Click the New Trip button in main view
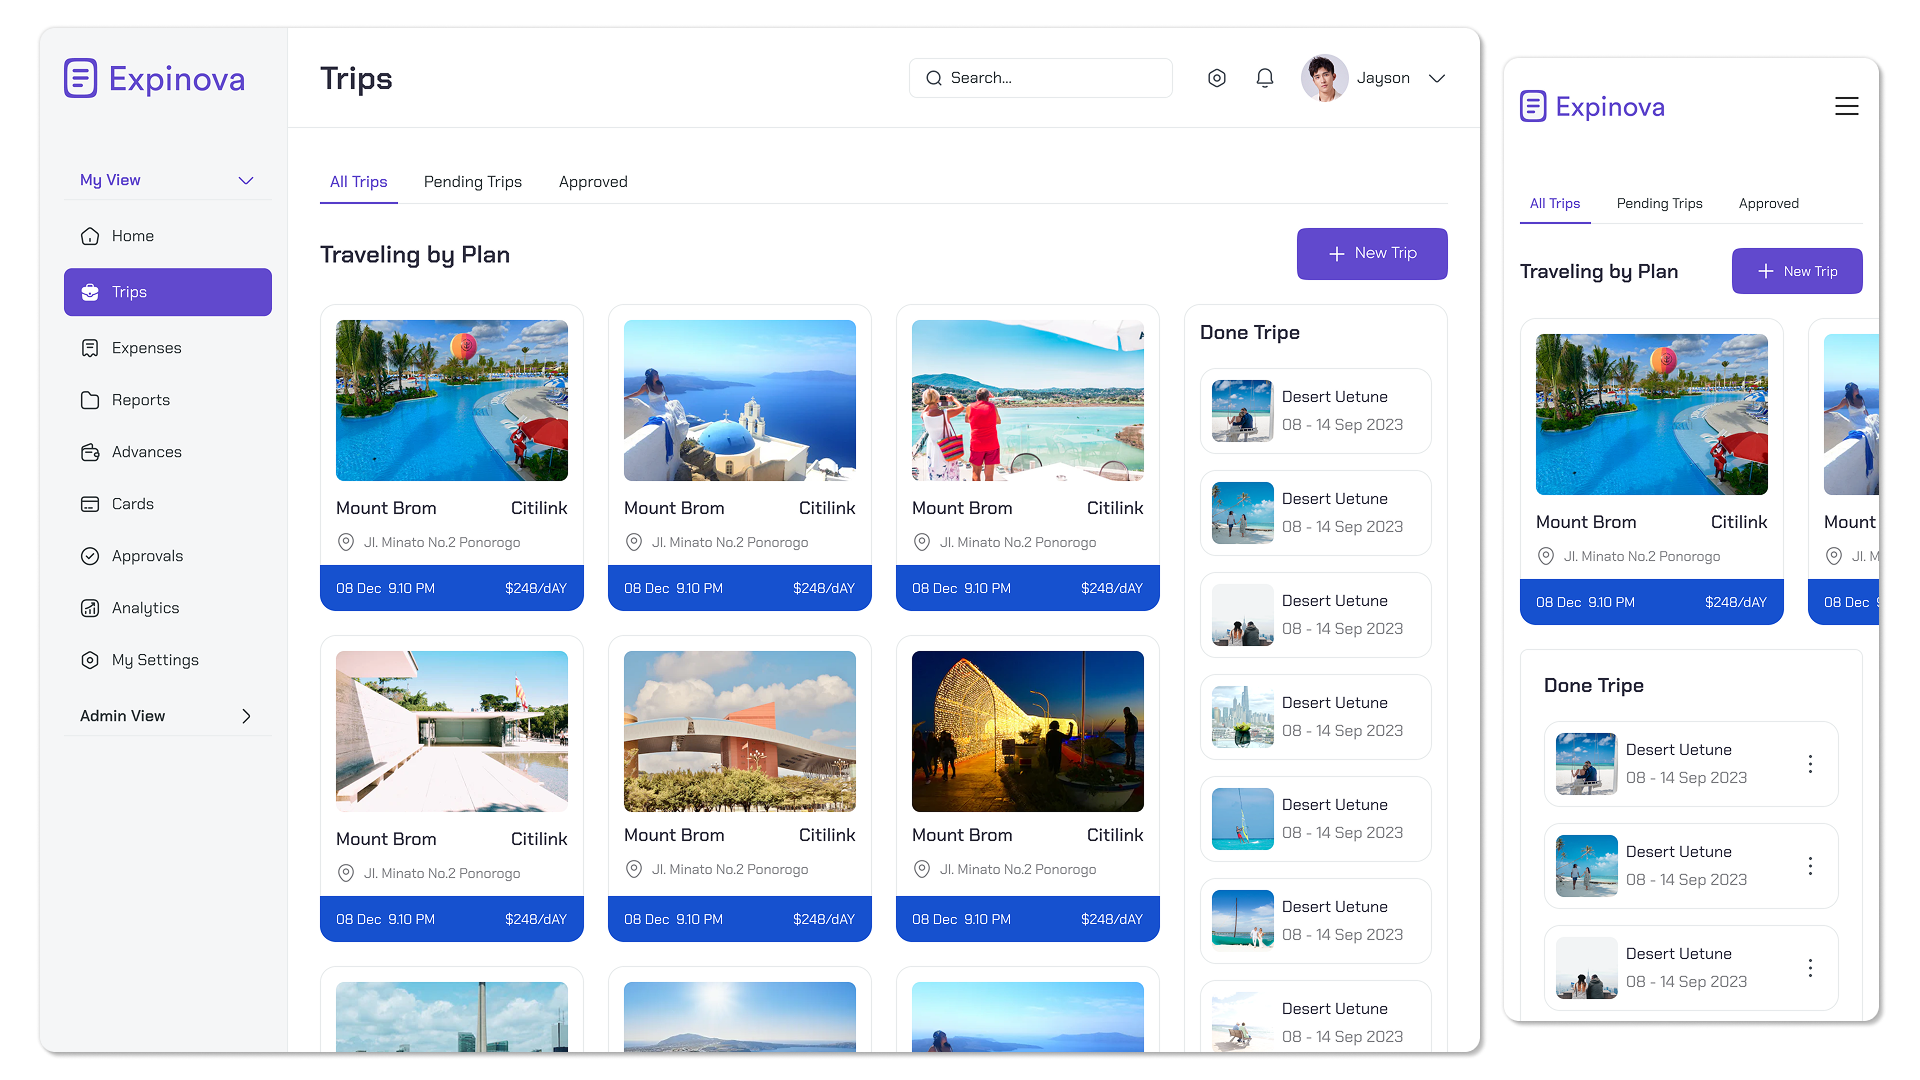This screenshot has height=1080, width=1920. pos(1372,254)
